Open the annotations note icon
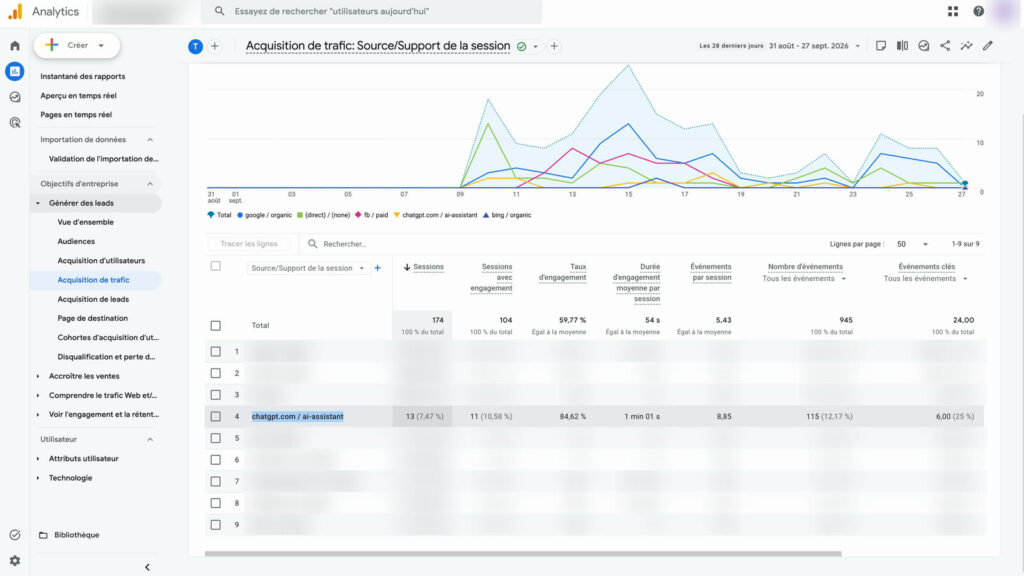The image size is (1024, 576). tap(881, 46)
